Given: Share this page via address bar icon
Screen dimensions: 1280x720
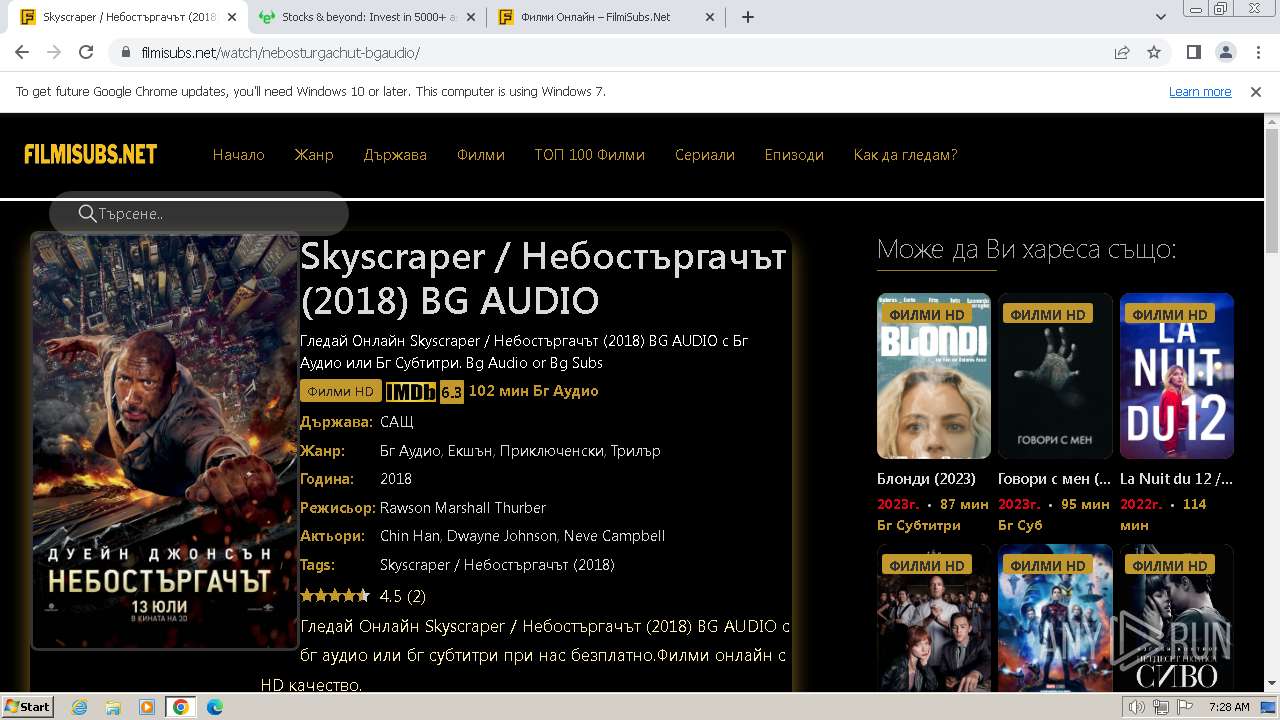Looking at the screenshot, I should click(1122, 52).
